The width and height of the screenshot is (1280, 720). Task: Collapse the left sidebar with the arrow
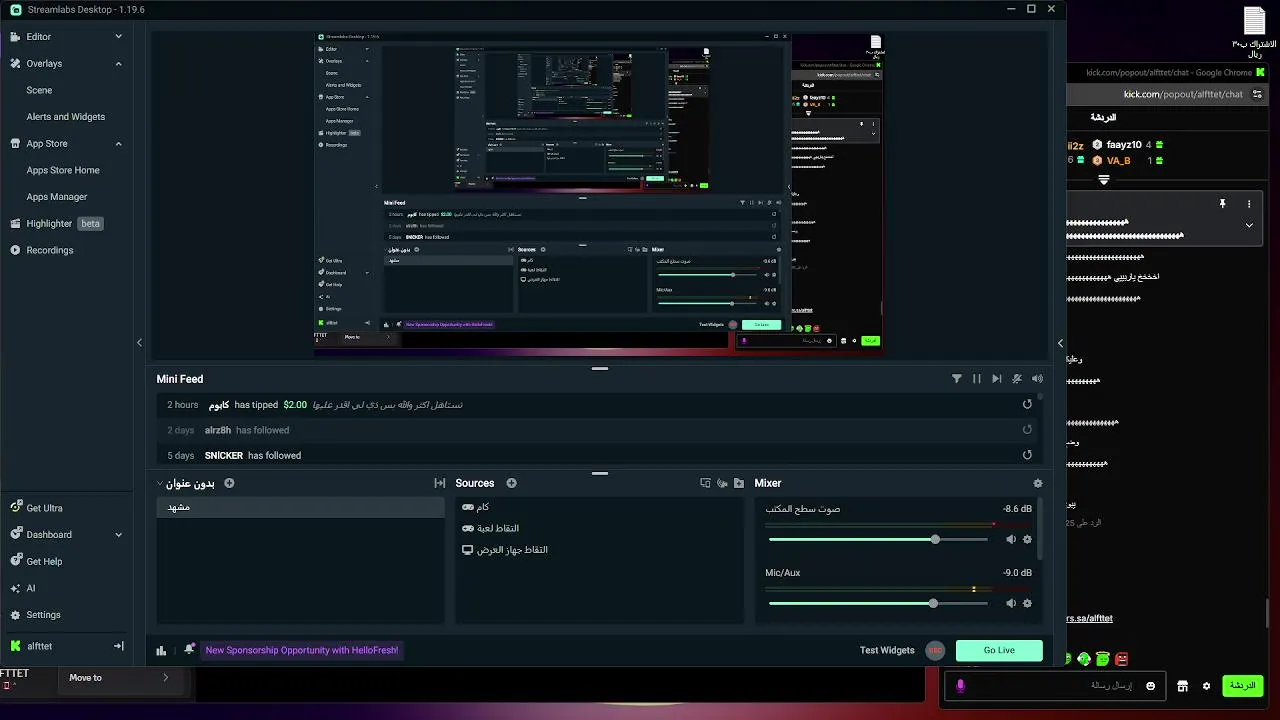point(139,343)
